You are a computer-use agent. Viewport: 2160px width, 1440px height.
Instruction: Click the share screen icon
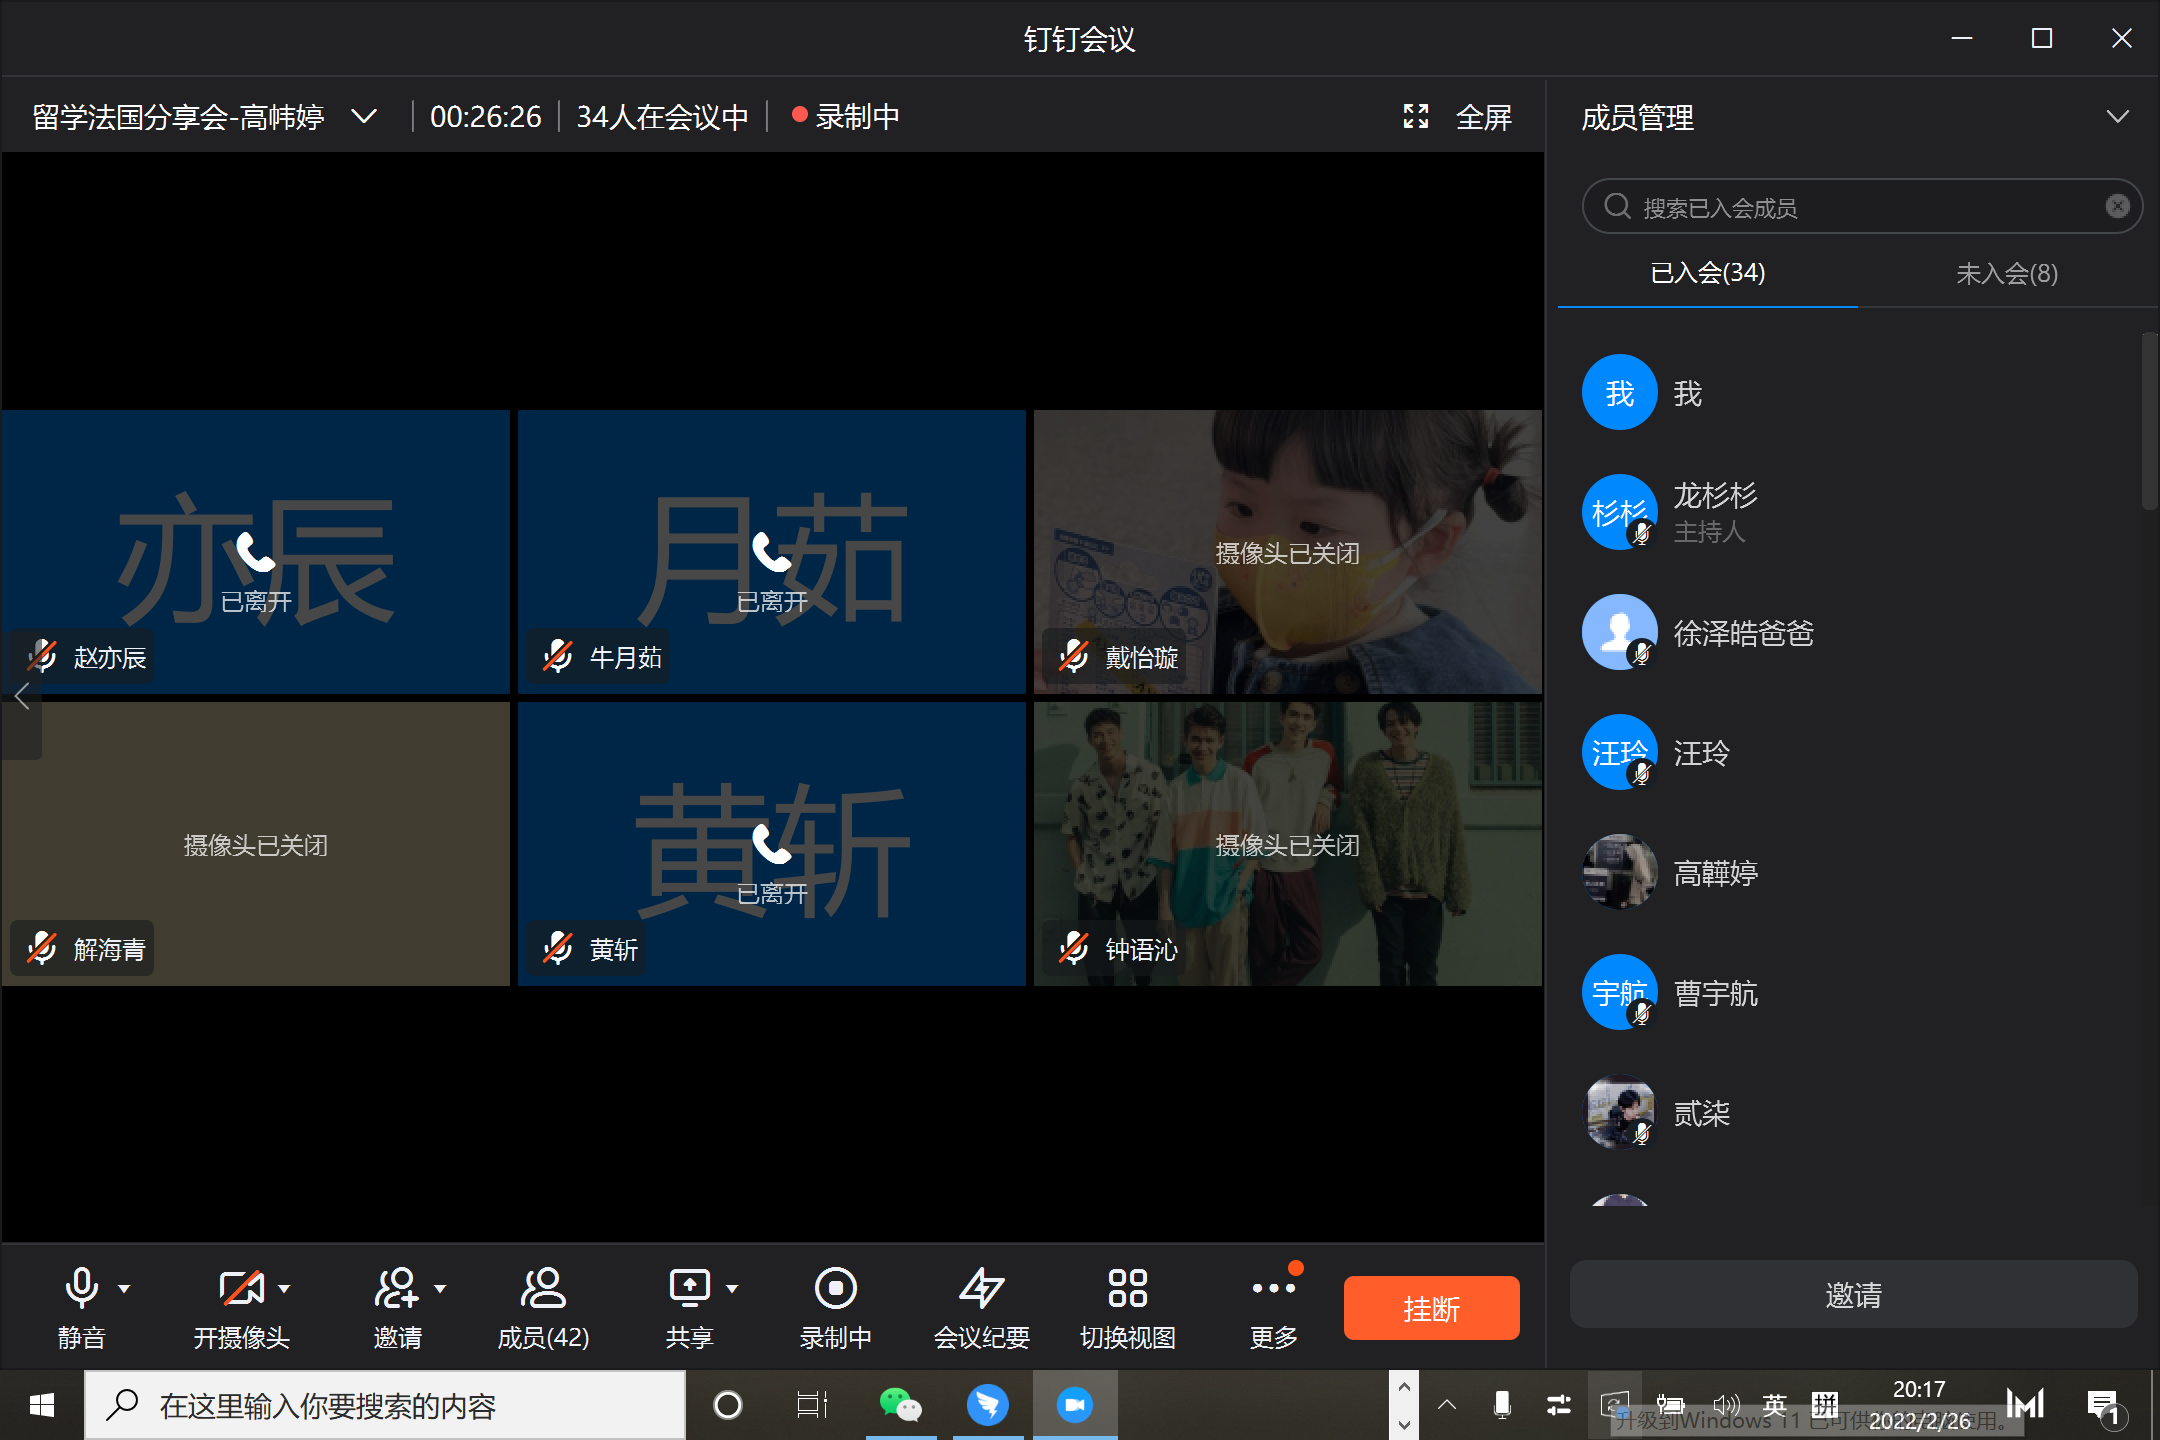tap(689, 1289)
